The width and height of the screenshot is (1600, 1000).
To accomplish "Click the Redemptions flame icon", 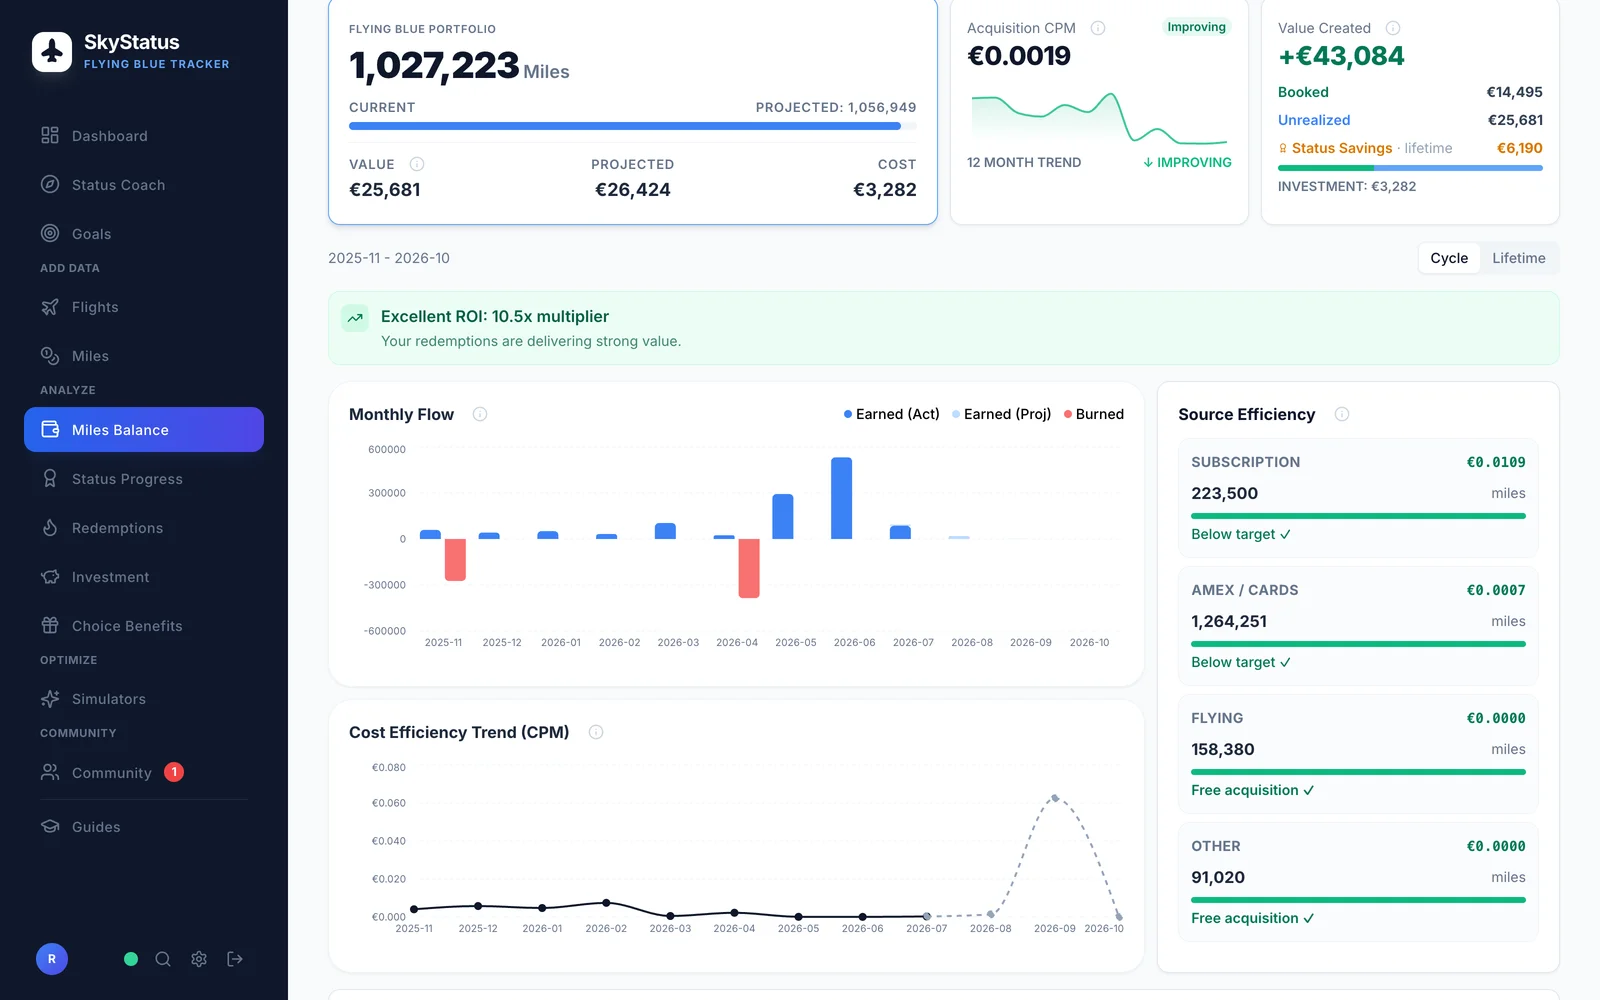I will 50,528.
